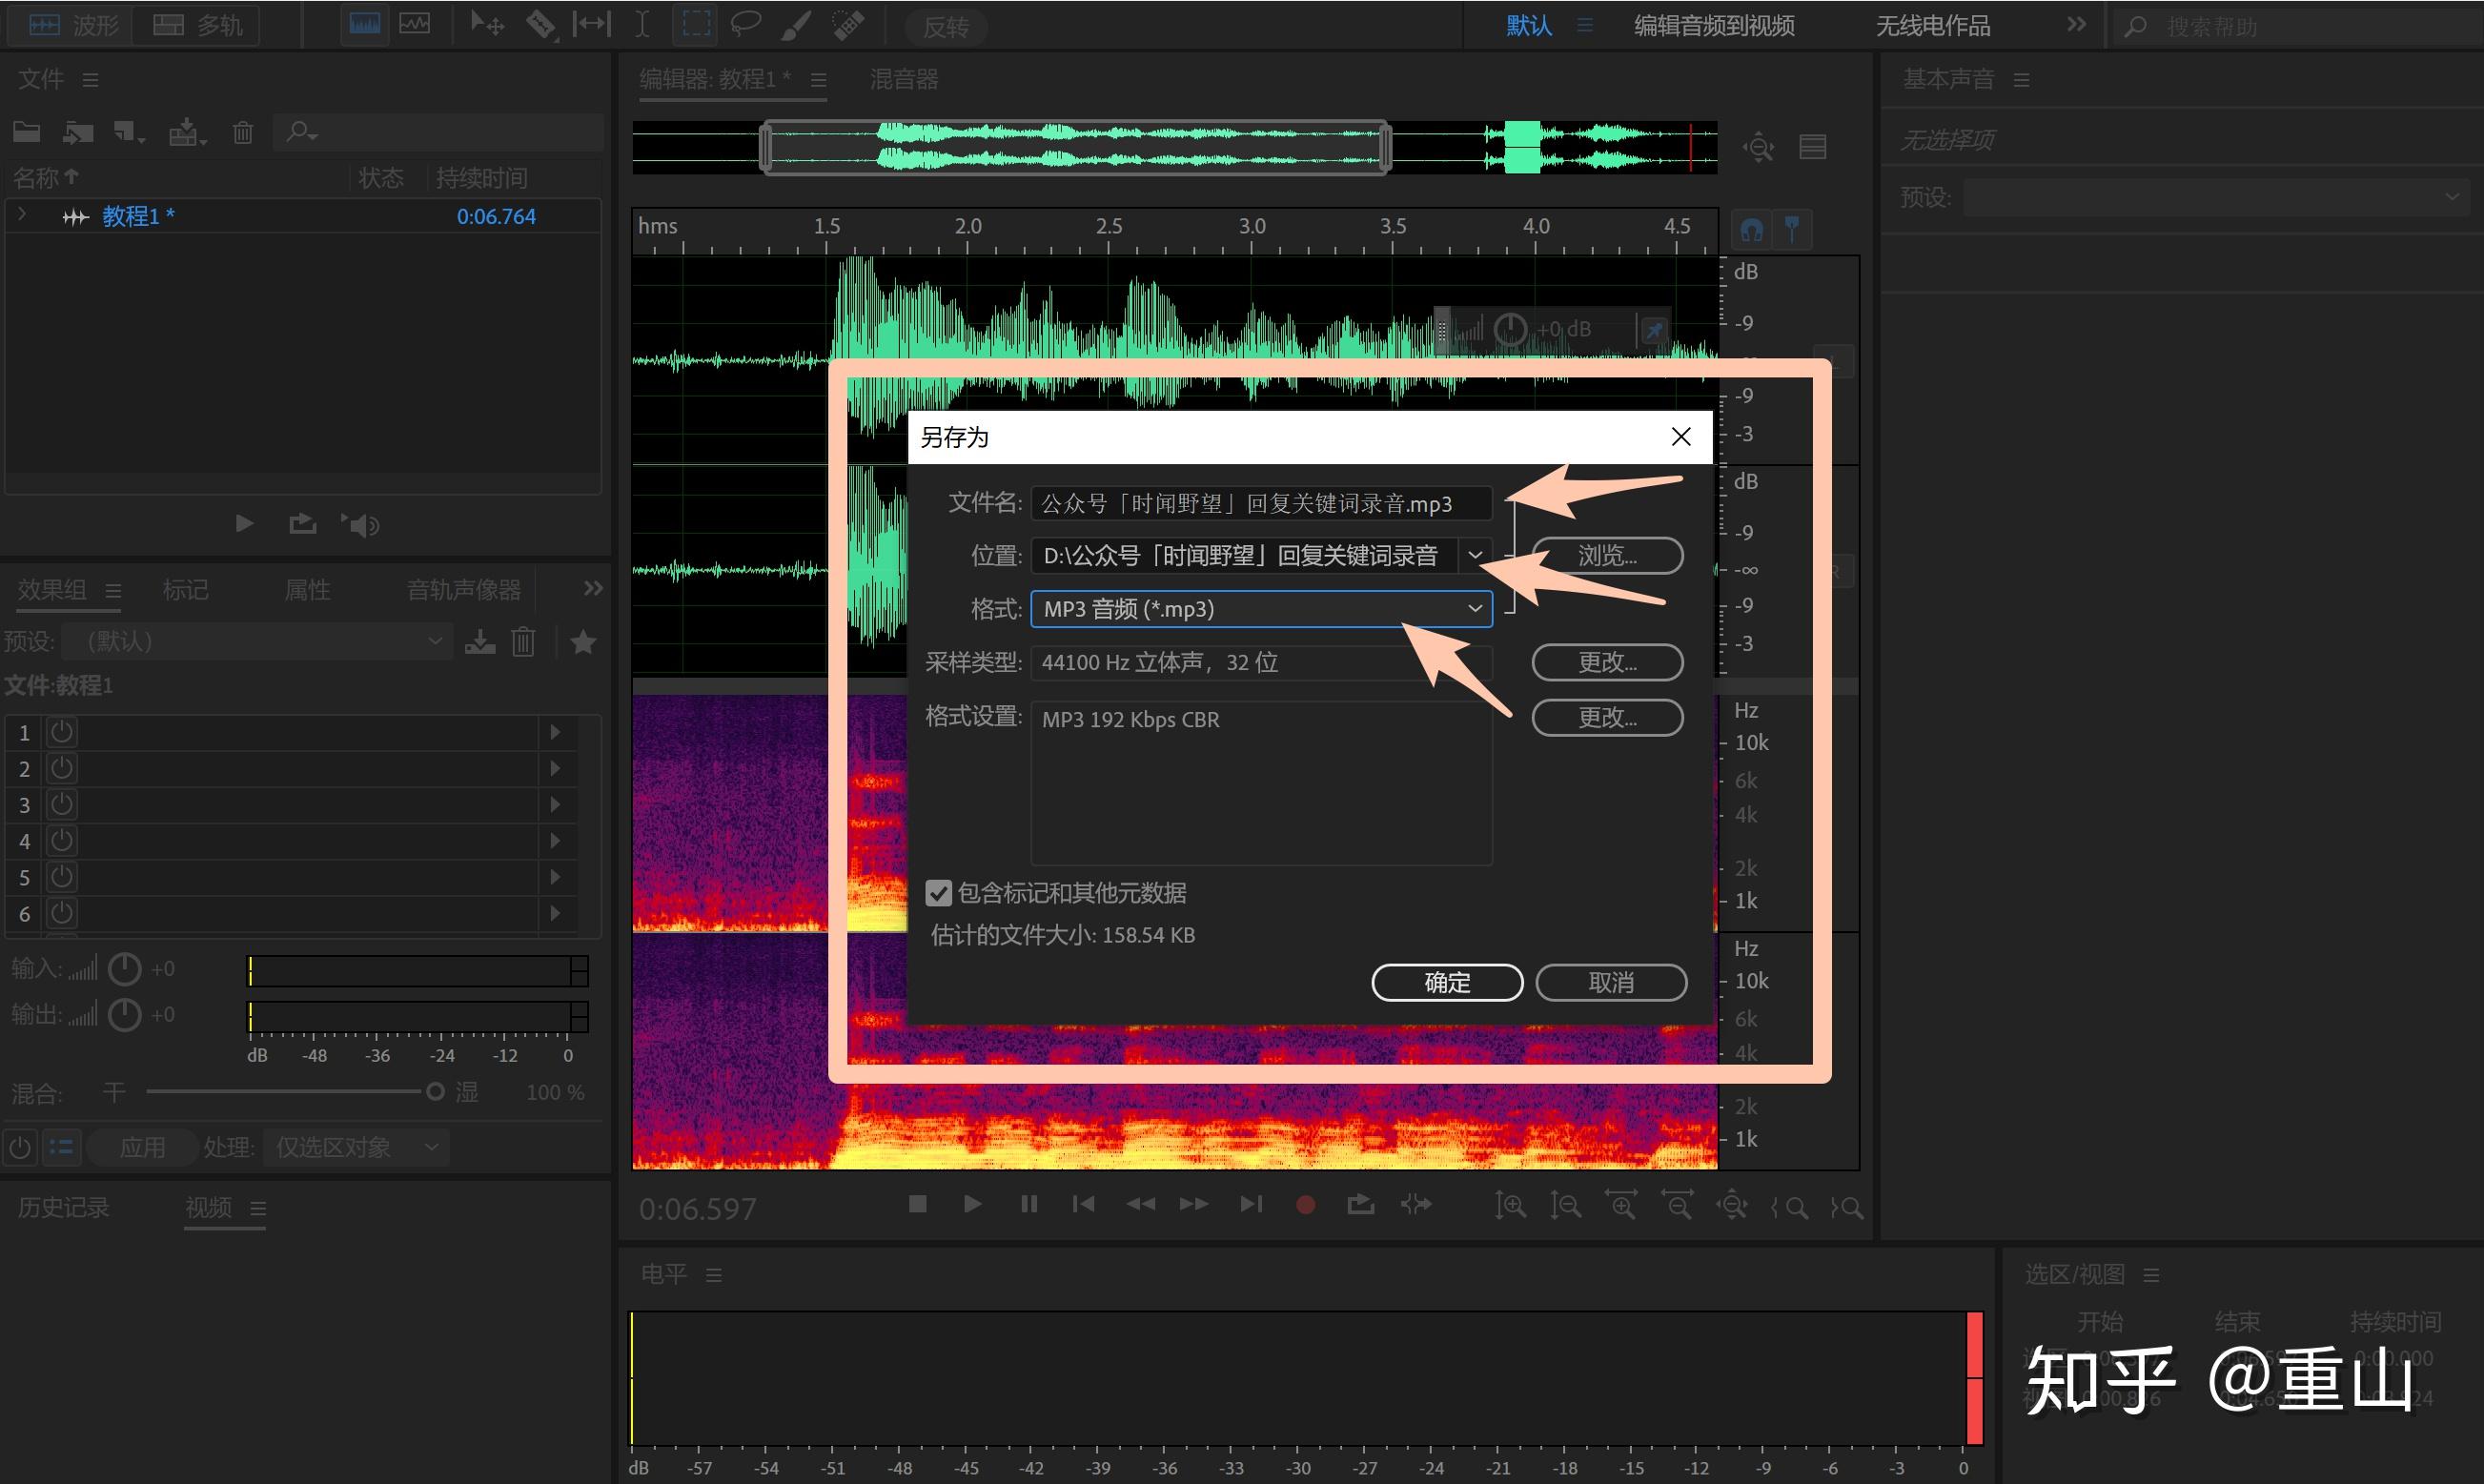The image size is (2484, 1484).
Task: Click the delete file trash icon
Action: tap(243, 132)
